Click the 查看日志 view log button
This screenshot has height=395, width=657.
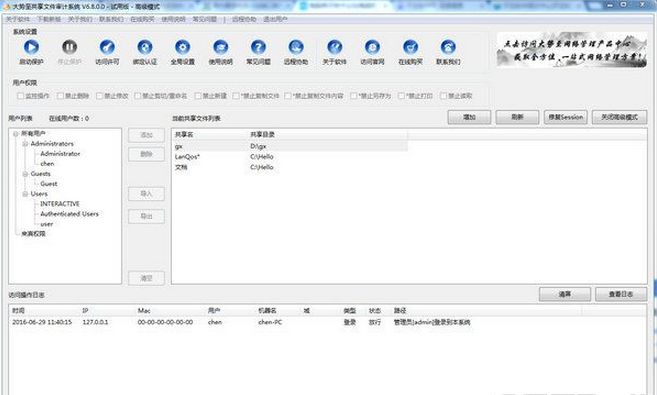[621, 294]
